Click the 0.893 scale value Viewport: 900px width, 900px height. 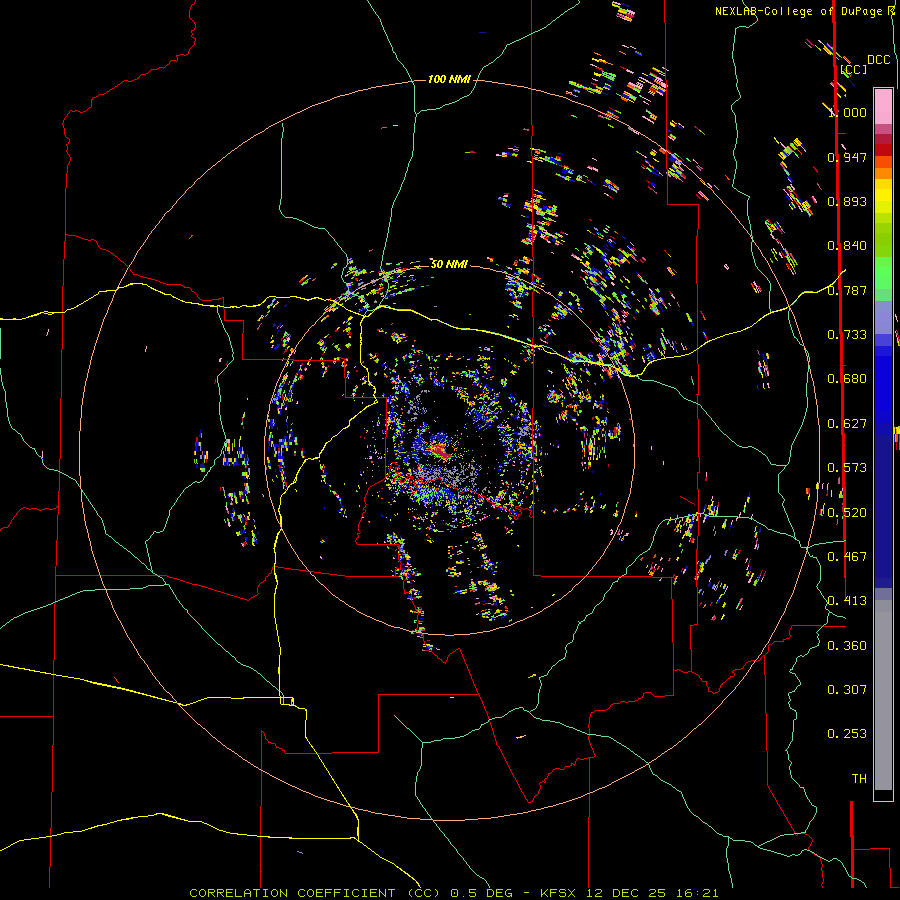click(x=847, y=201)
